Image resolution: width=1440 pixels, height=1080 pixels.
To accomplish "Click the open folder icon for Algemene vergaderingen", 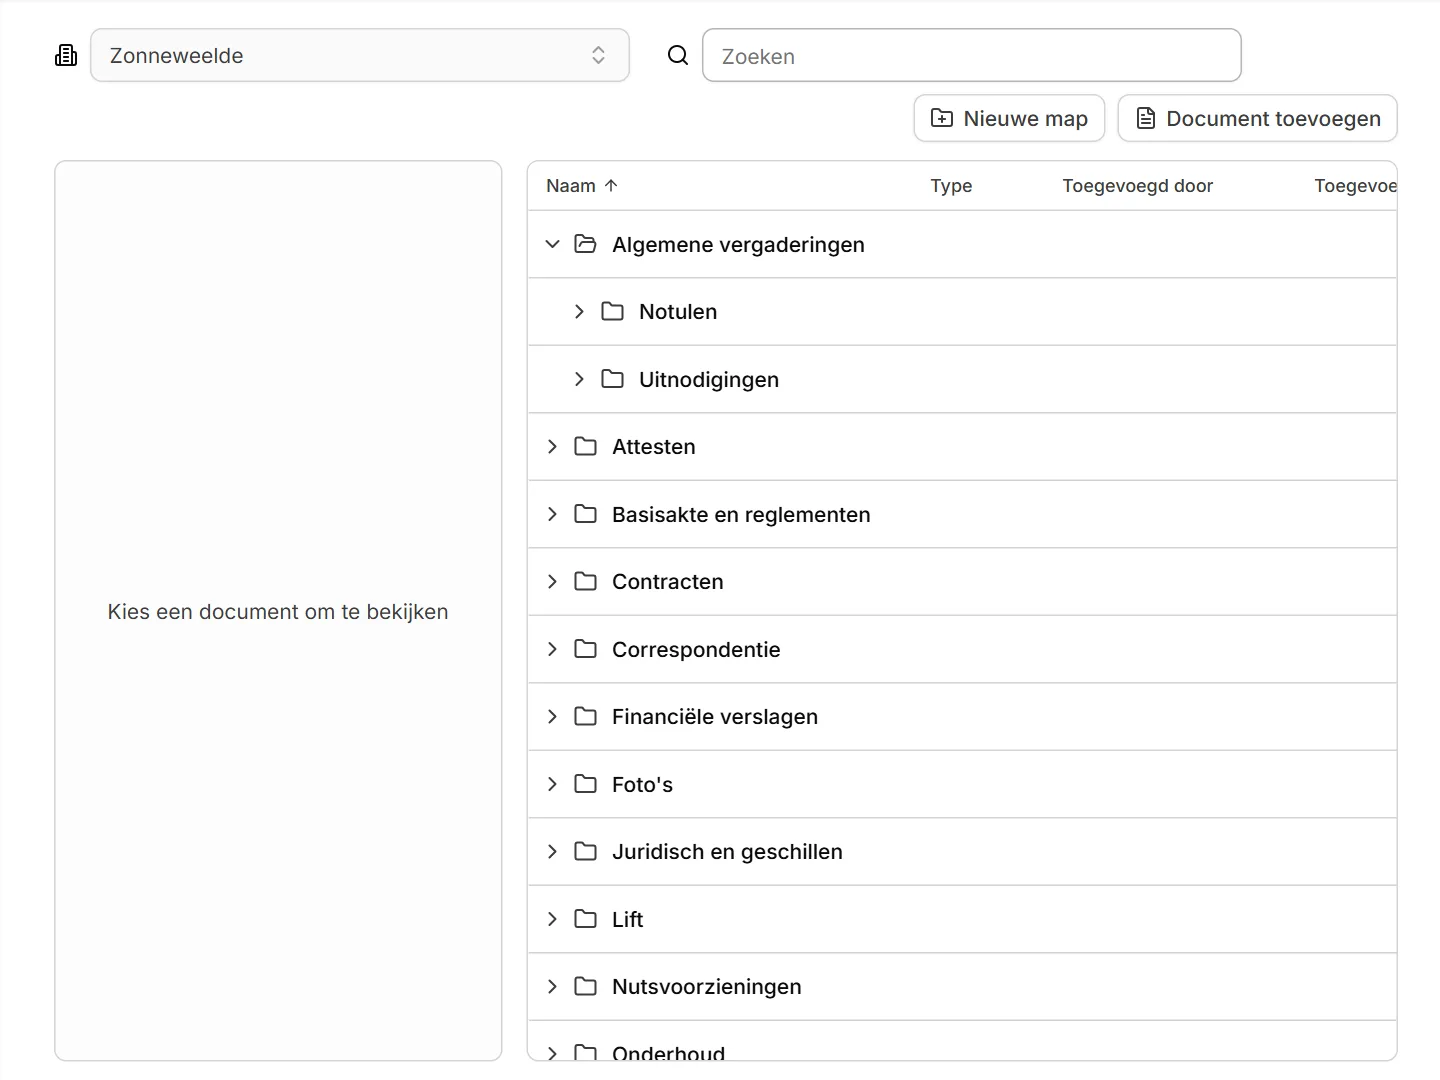I will 585,244.
